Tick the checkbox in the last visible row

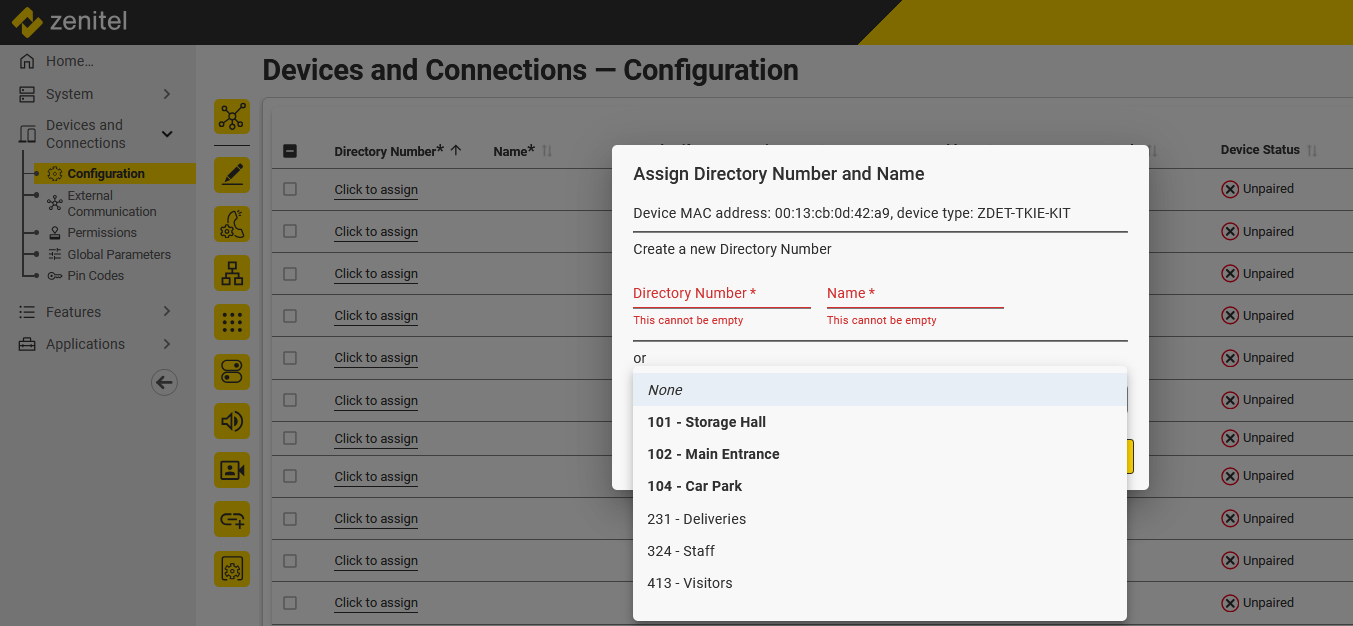click(x=290, y=602)
